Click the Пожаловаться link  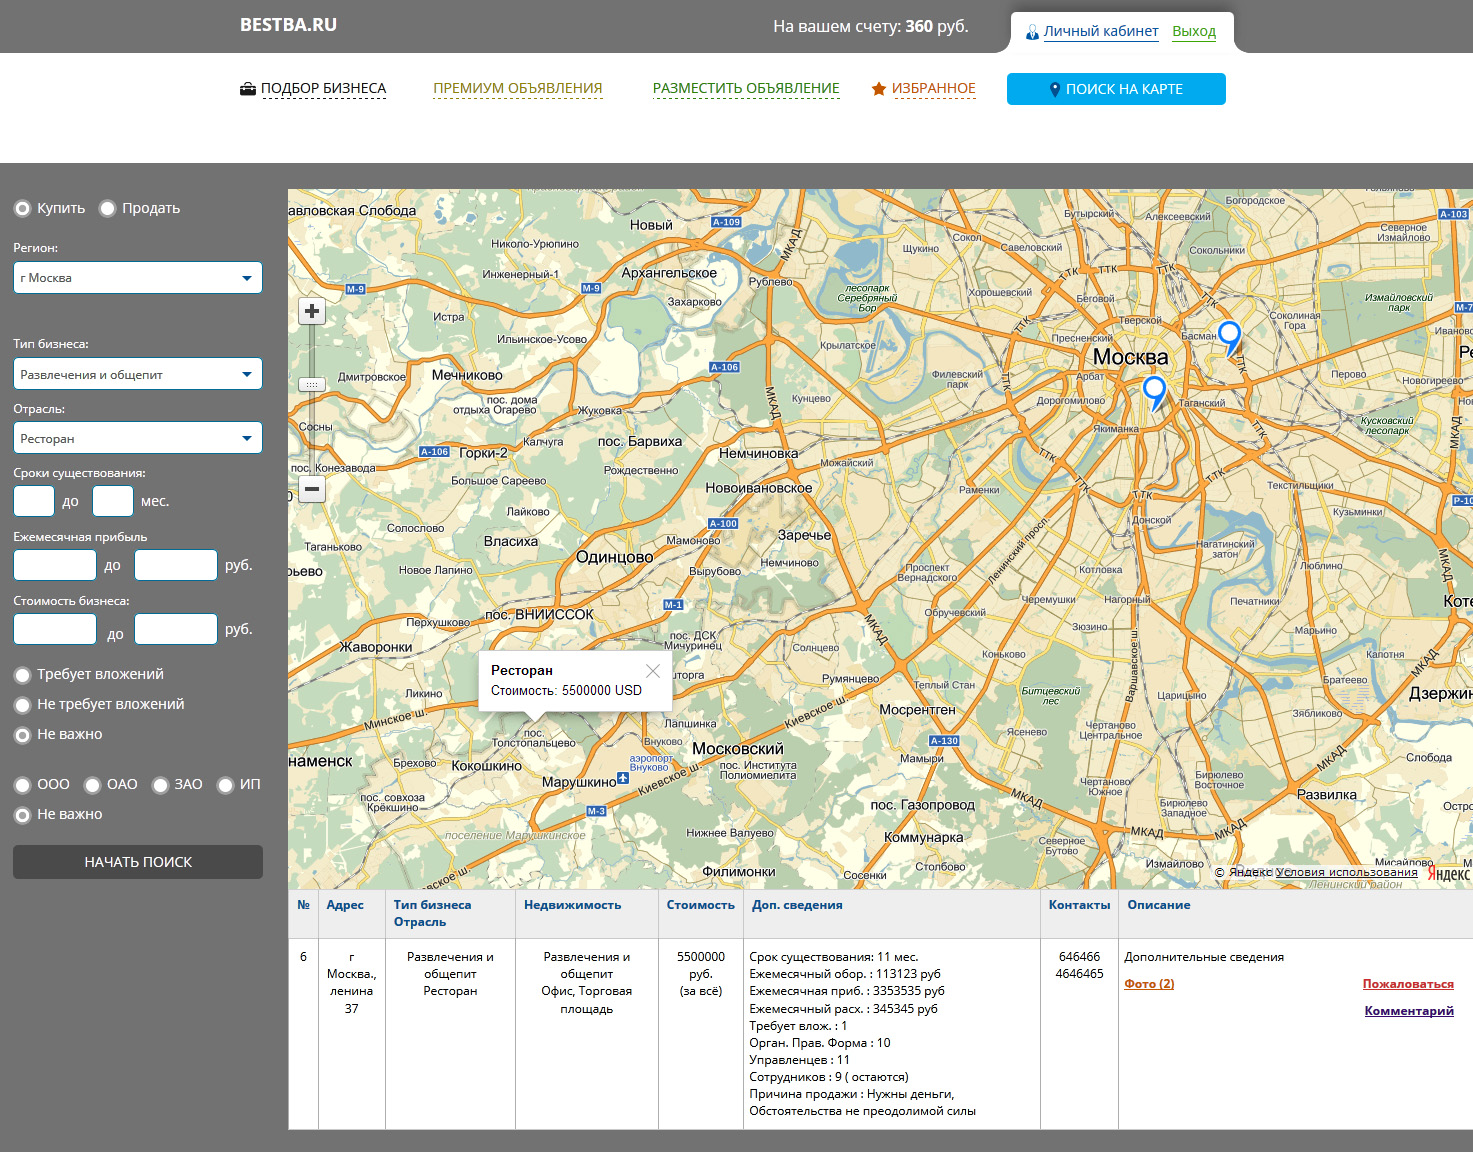pyautogui.click(x=1408, y=984)
